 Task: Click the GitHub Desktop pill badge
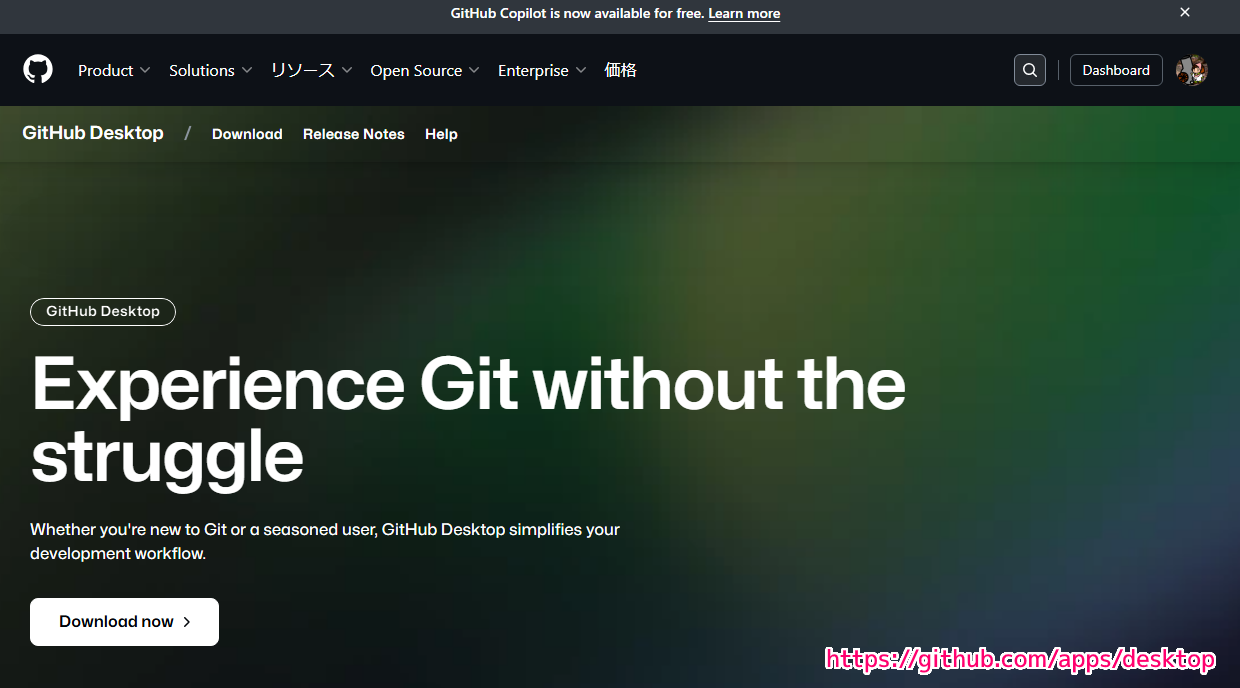[102, 311]
